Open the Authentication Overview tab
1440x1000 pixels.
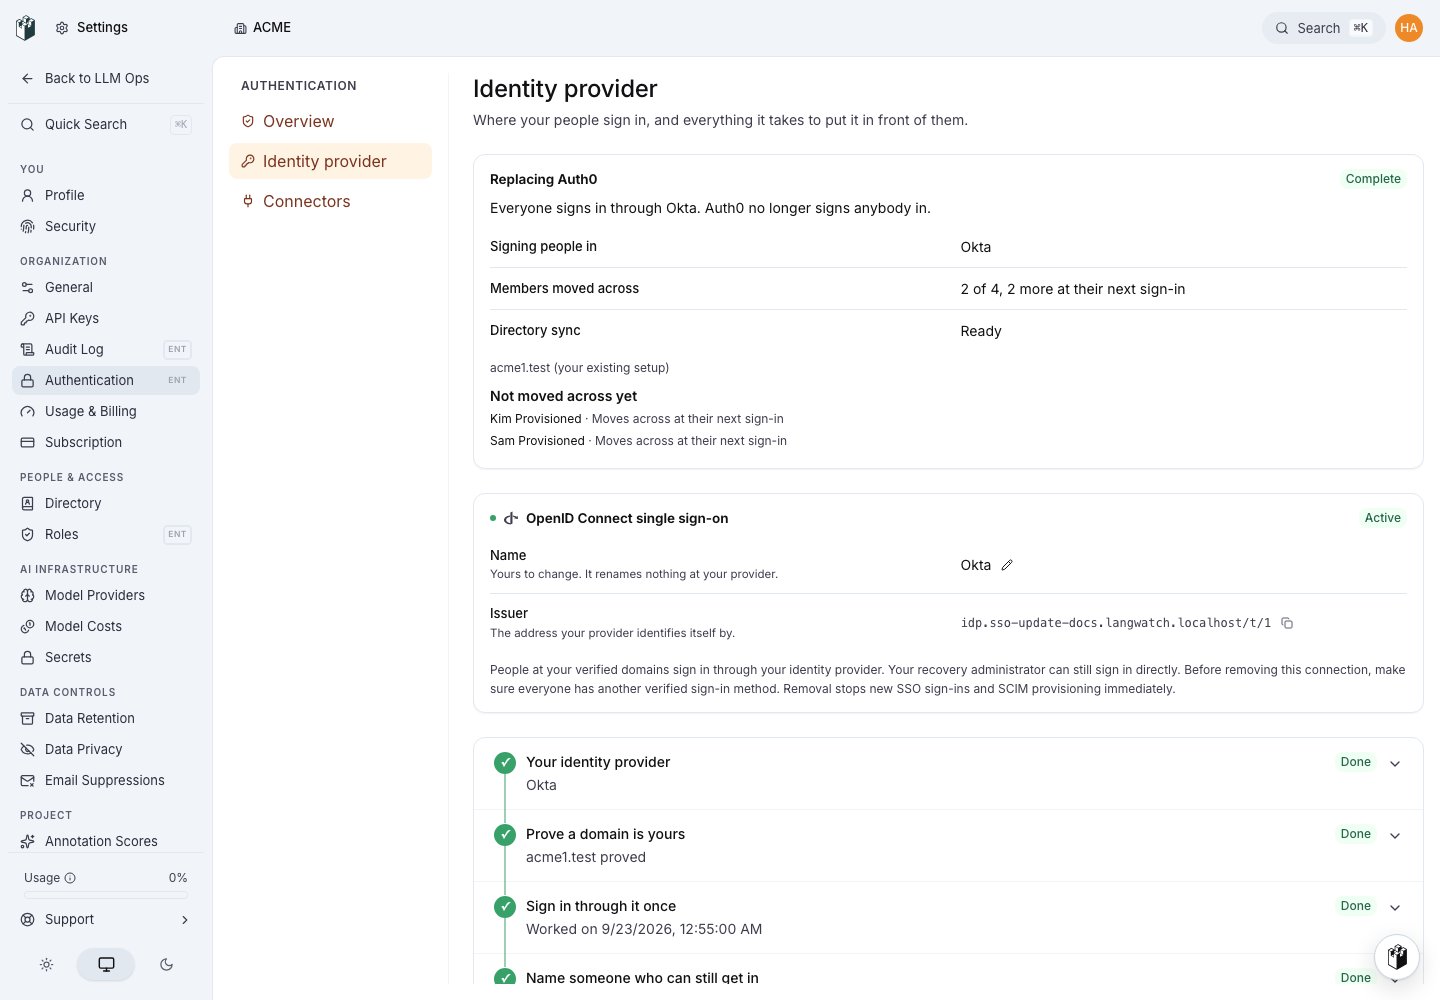(x=330, y=121)
